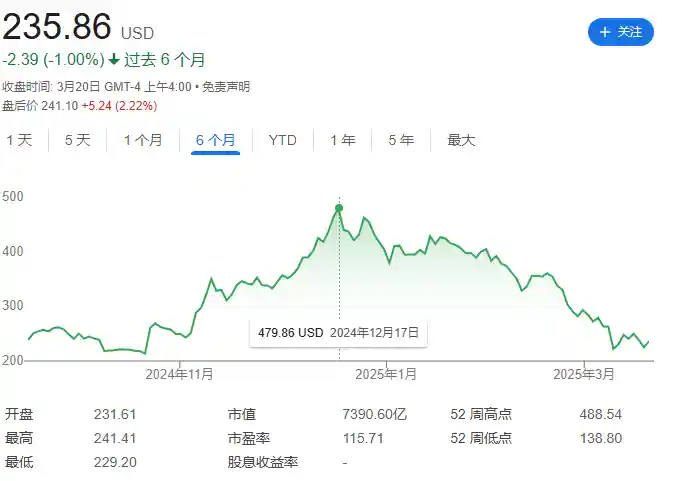Click the 最高 value 241.41
The height and width of the screenshot is (481, 681).
(x=115, y=438)
